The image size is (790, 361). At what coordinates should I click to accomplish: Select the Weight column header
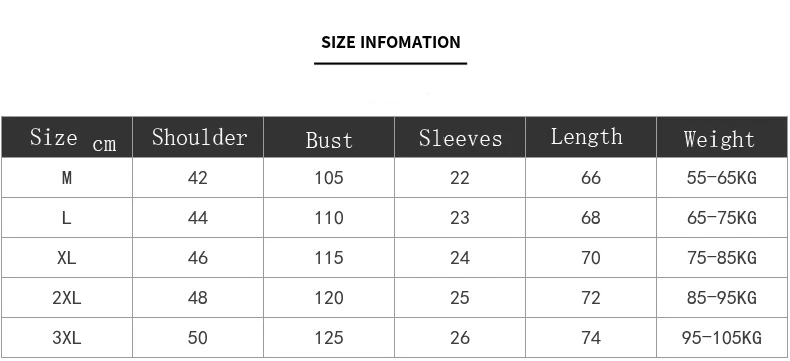tap(721, 137)
